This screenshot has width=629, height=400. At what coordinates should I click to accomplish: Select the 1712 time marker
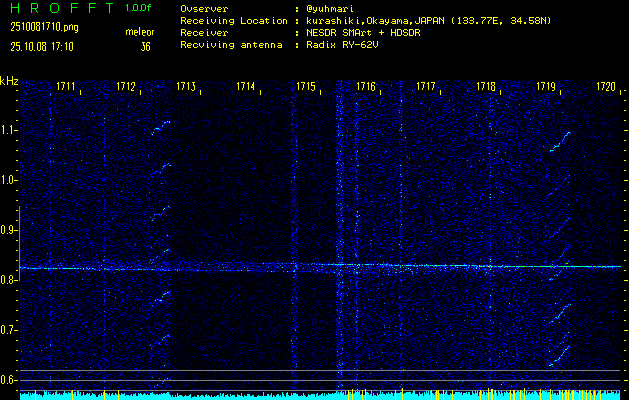[126, 86]
